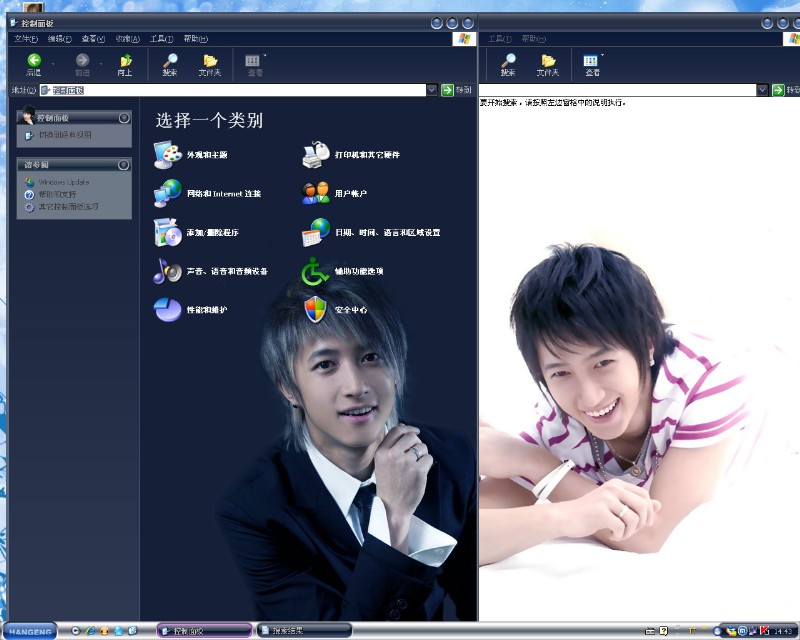This screenshot has height=640, width=800.
Task: Open the 收藏(A) menu
Action: [x=127, y=39]
